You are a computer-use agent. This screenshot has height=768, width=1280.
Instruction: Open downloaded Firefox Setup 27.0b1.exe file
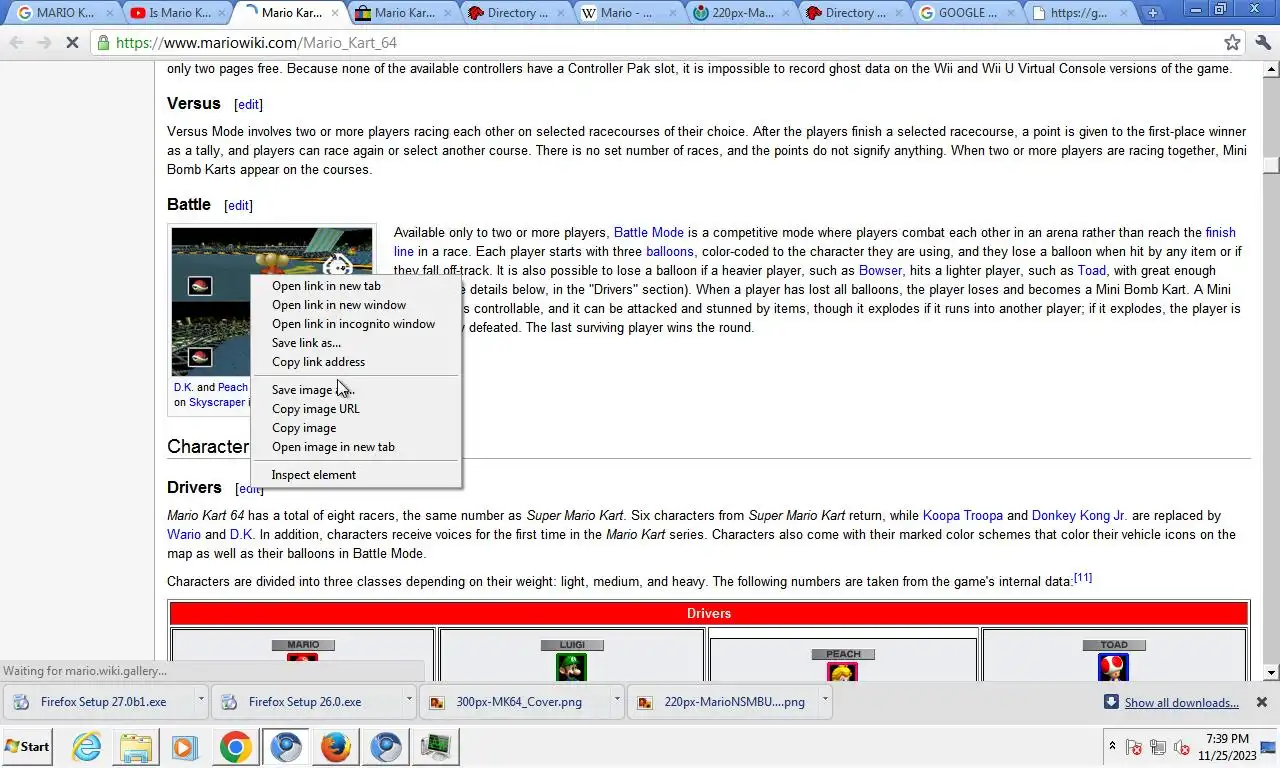pos(97,701)
